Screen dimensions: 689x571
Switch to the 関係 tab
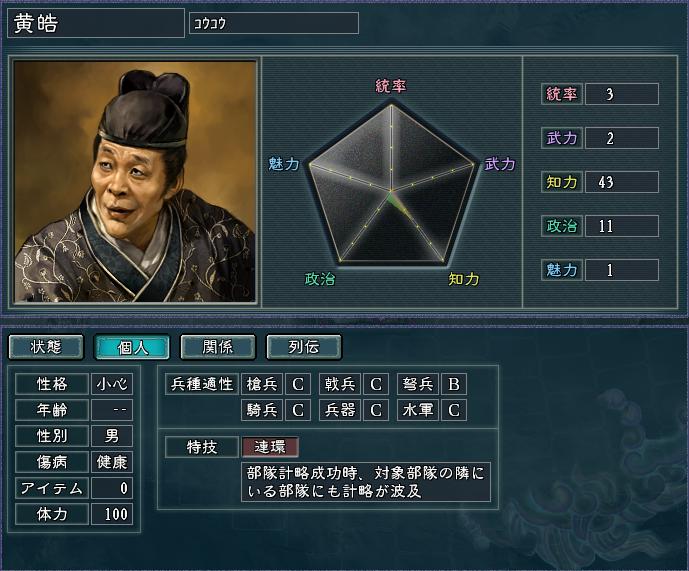[x=218, y=347]
